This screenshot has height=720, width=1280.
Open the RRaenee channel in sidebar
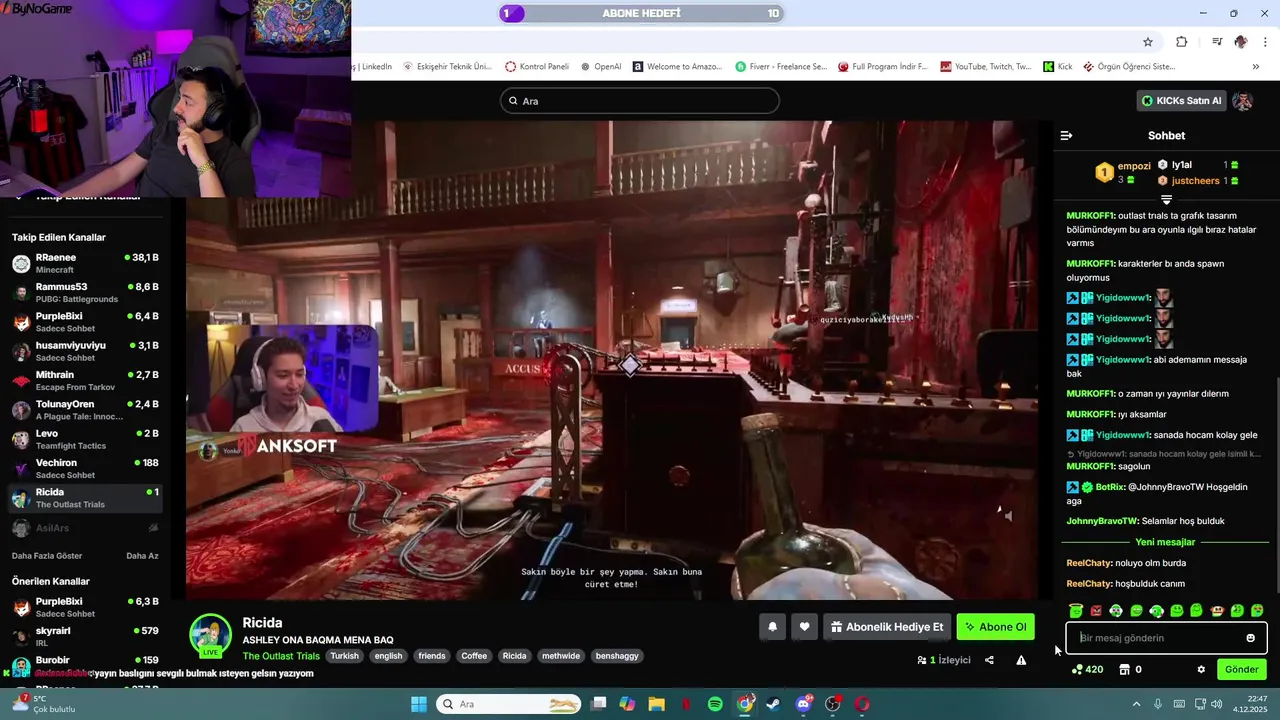tap(85, 263)
